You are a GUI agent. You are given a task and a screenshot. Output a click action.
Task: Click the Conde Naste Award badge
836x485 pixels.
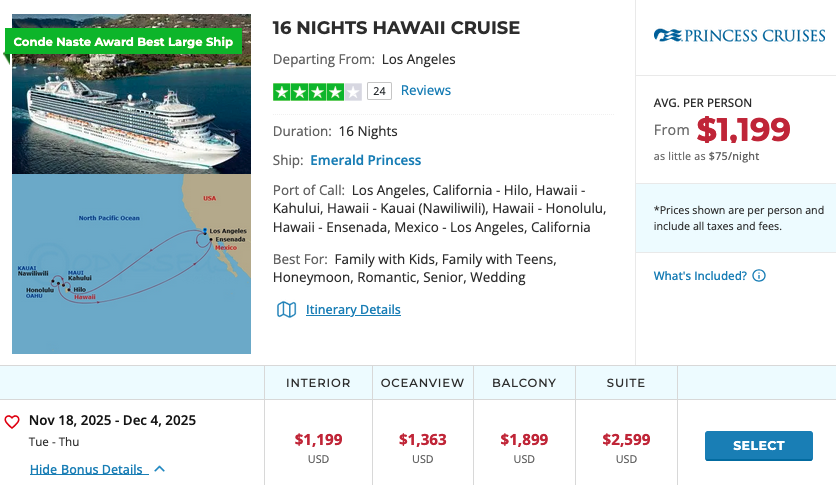(123, 42)
